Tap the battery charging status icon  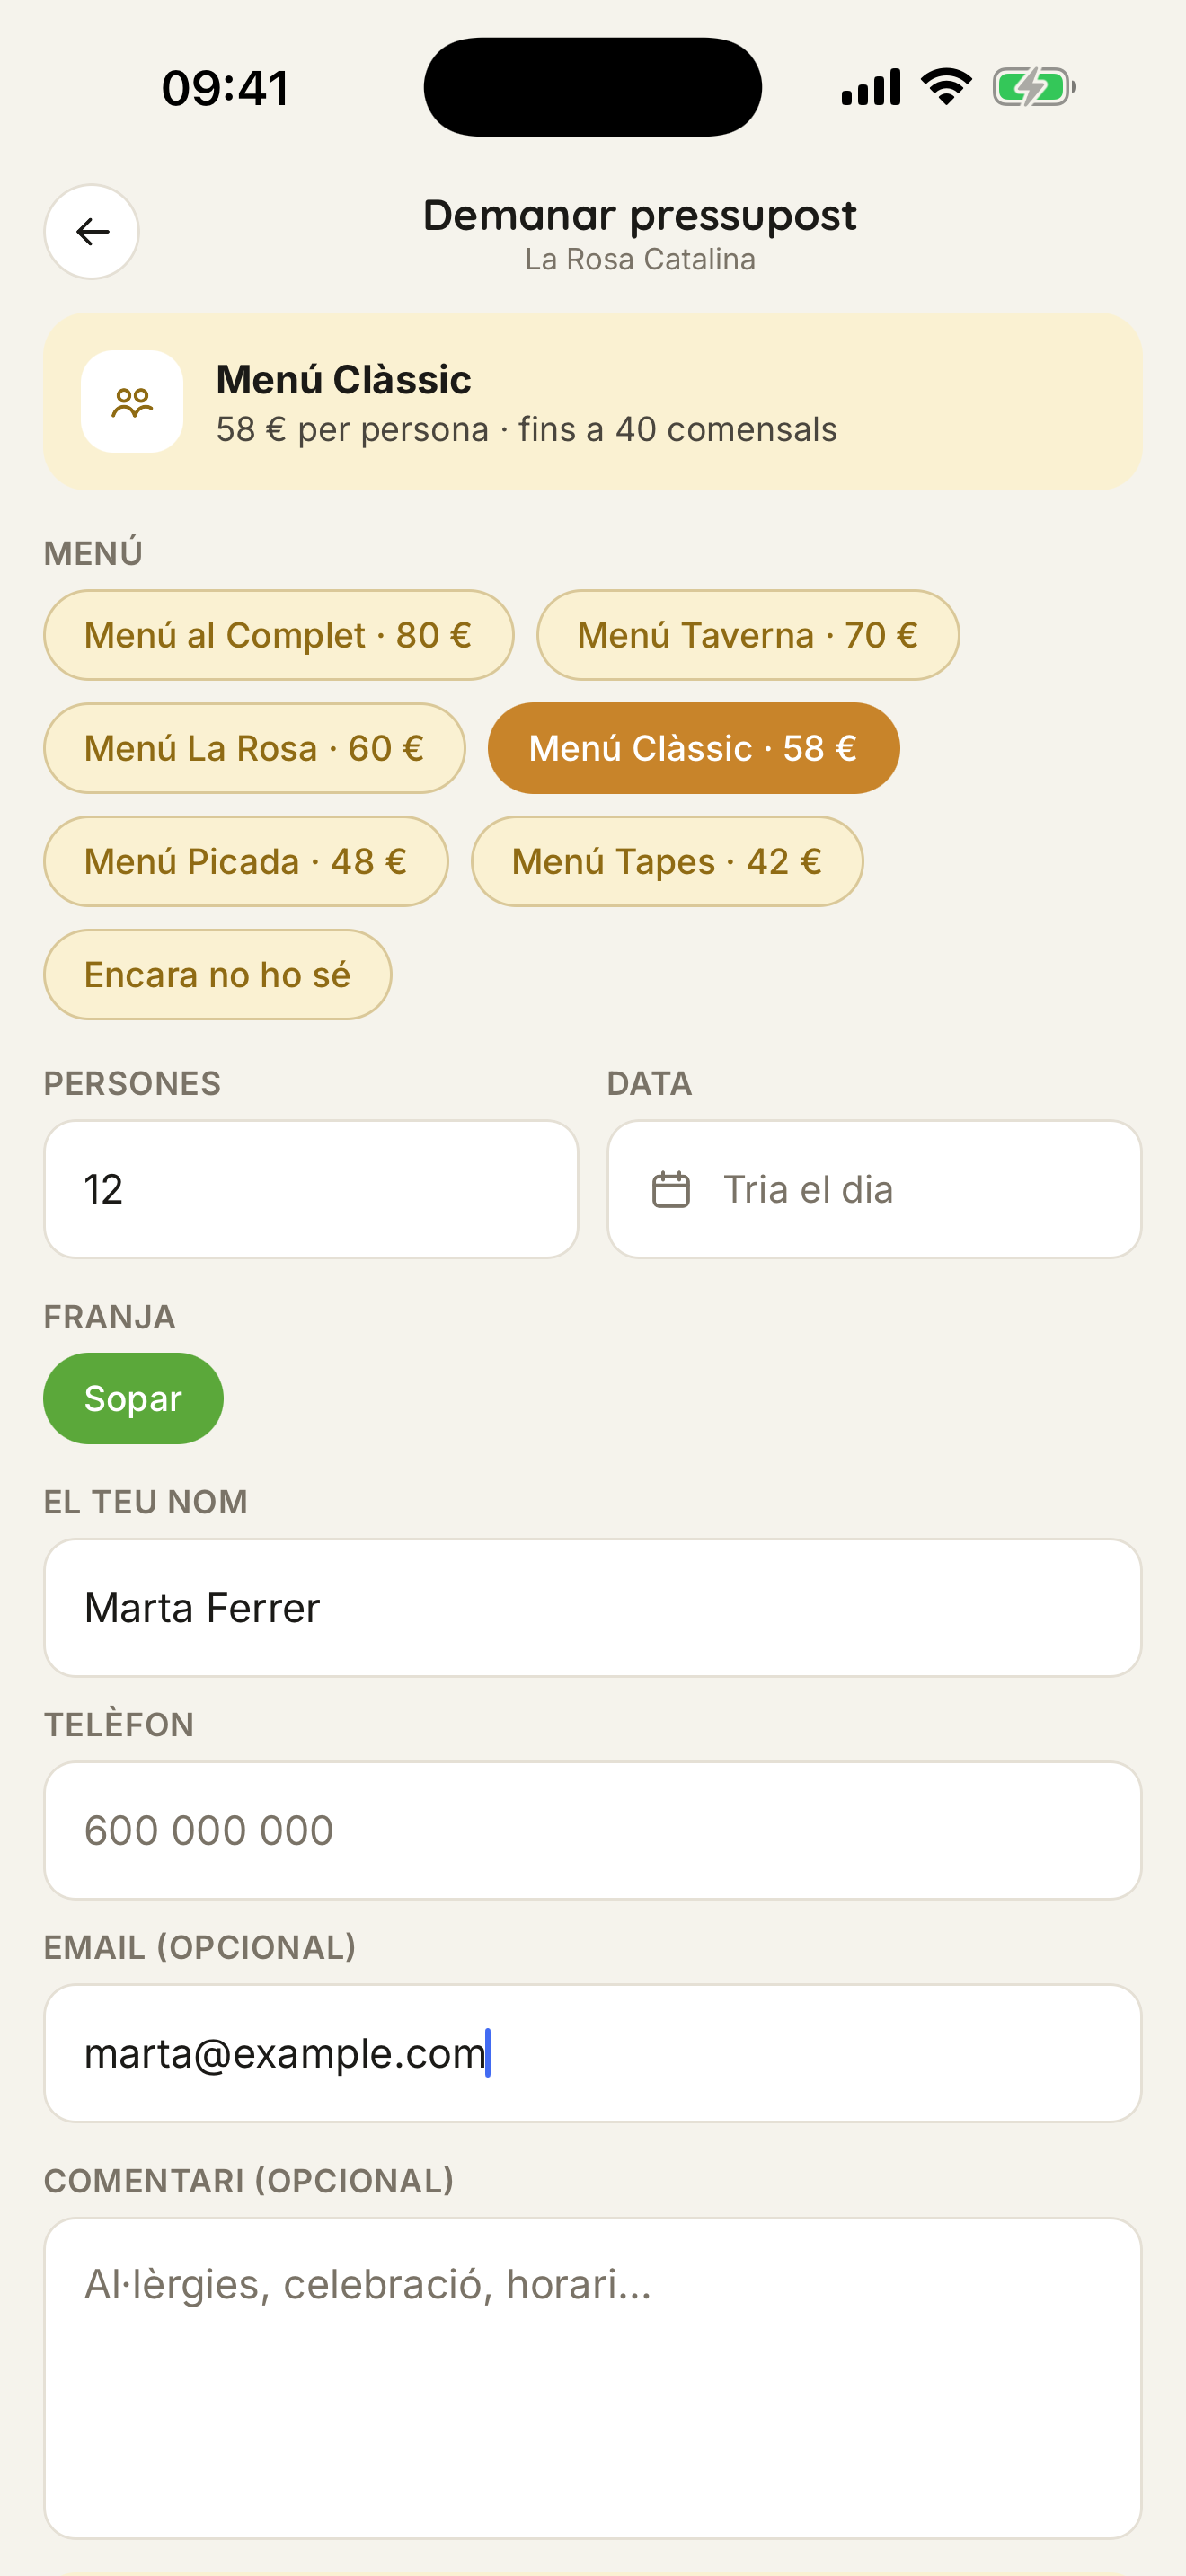[x=1034, y=87]
